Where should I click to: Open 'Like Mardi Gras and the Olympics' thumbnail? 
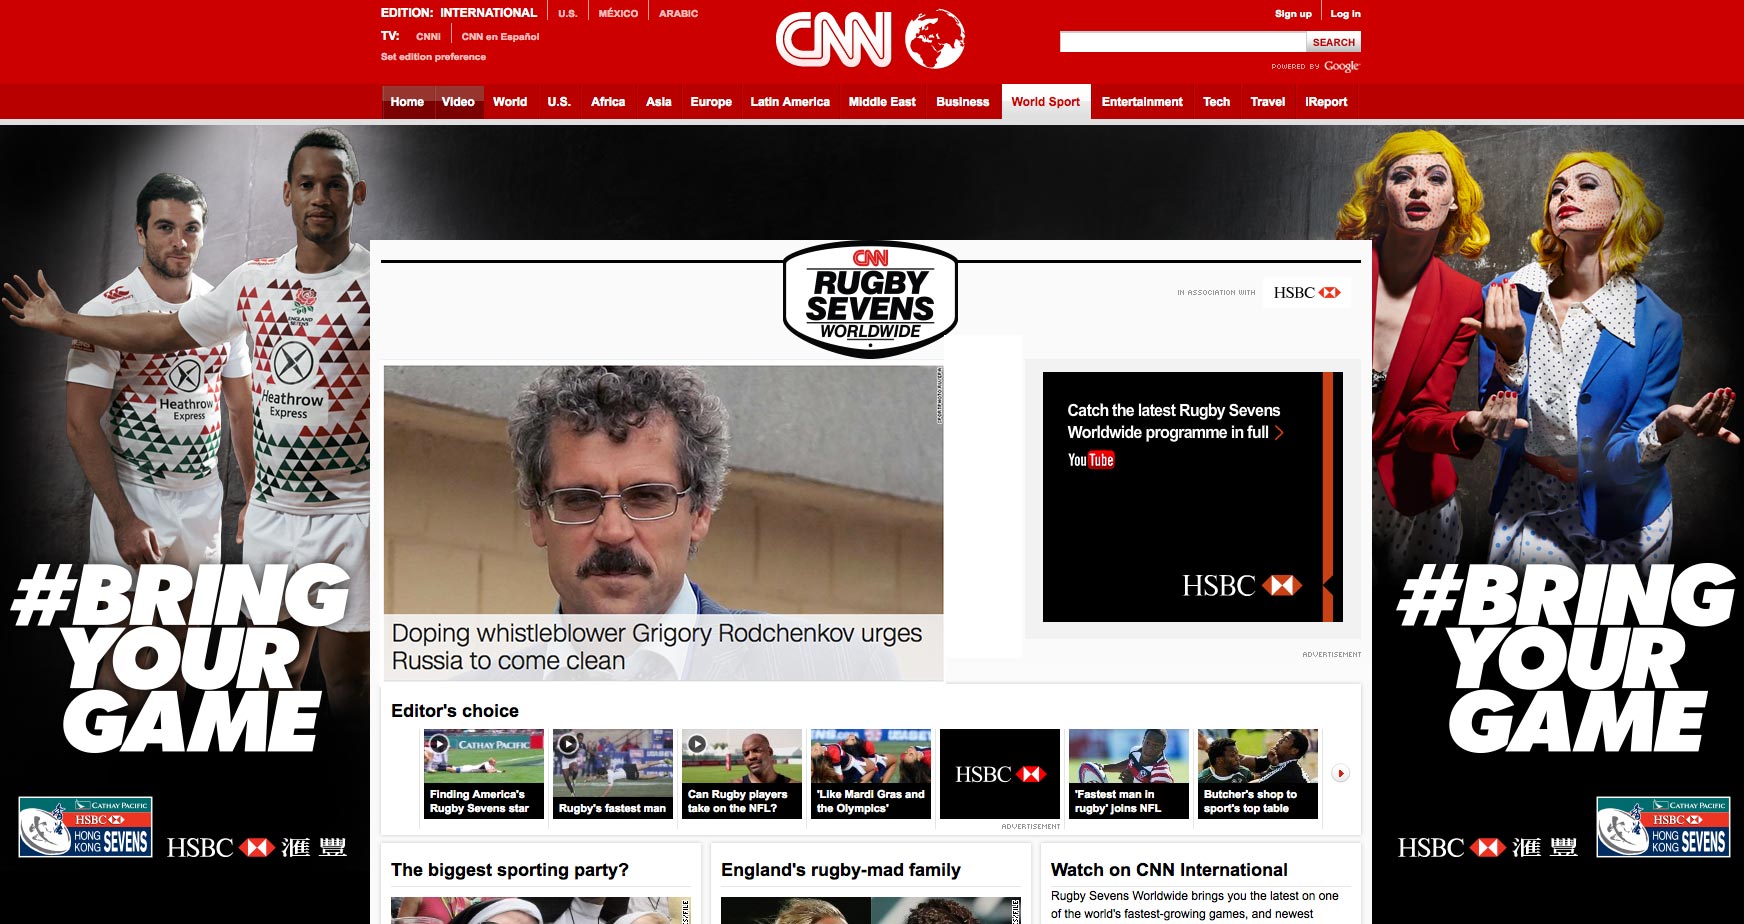click(x=871, y=774)
